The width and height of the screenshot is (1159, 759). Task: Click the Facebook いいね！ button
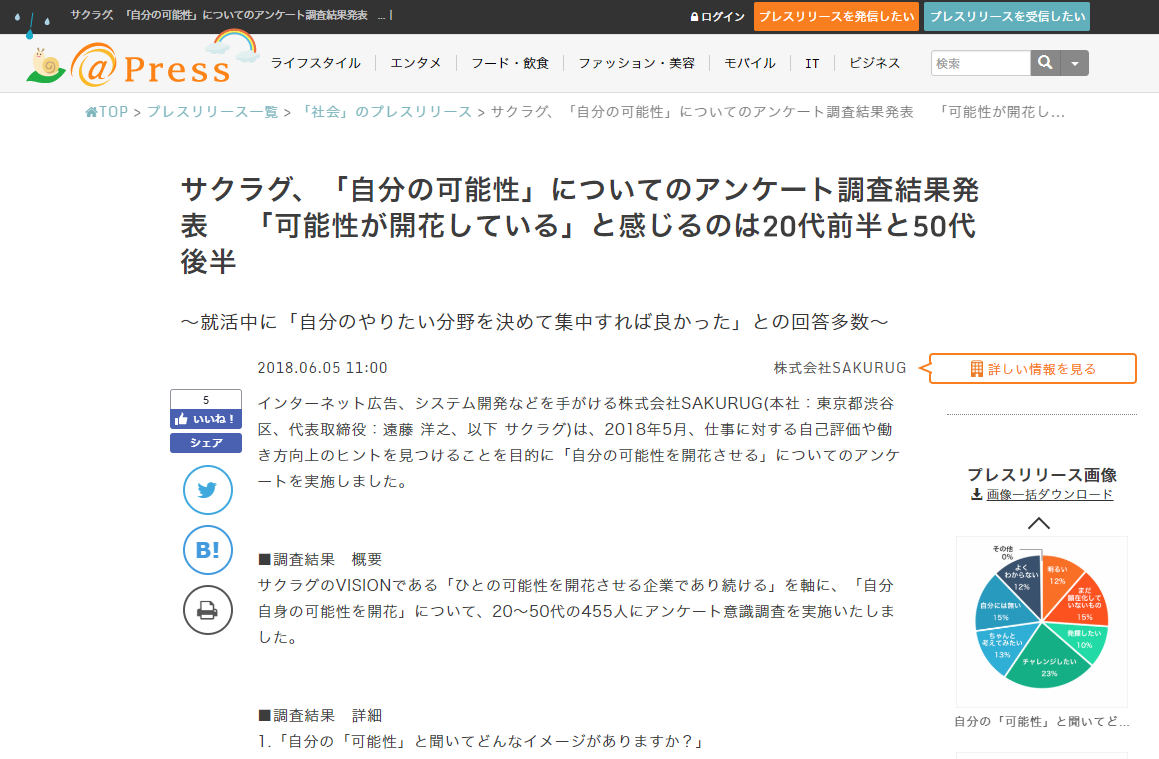(x=206, y=419)
